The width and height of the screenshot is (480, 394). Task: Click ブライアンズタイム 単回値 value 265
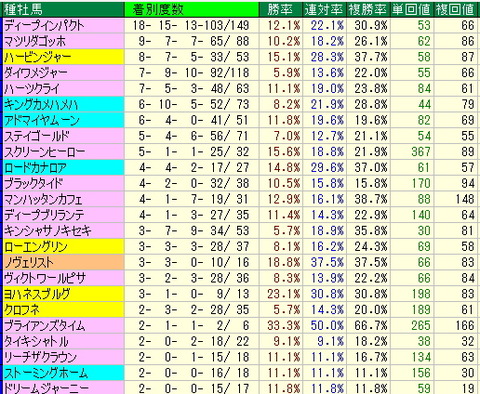click(421, 326)
